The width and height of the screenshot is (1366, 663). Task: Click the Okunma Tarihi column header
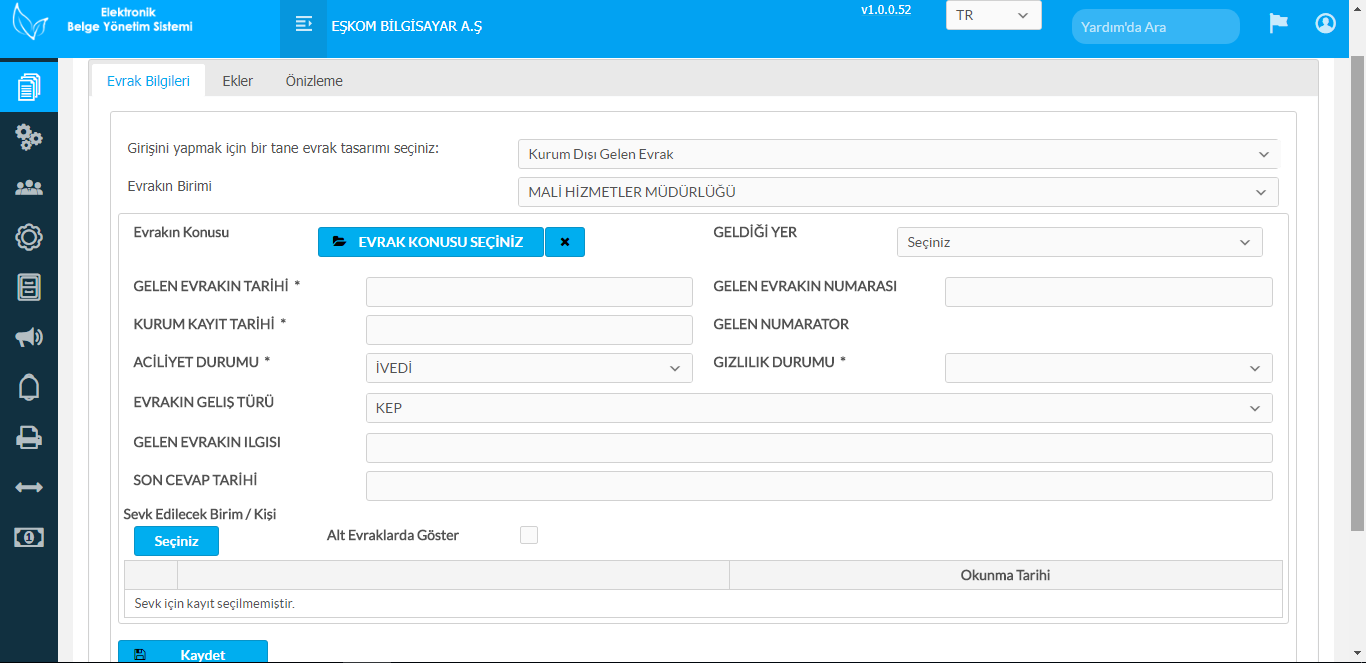1005,575
